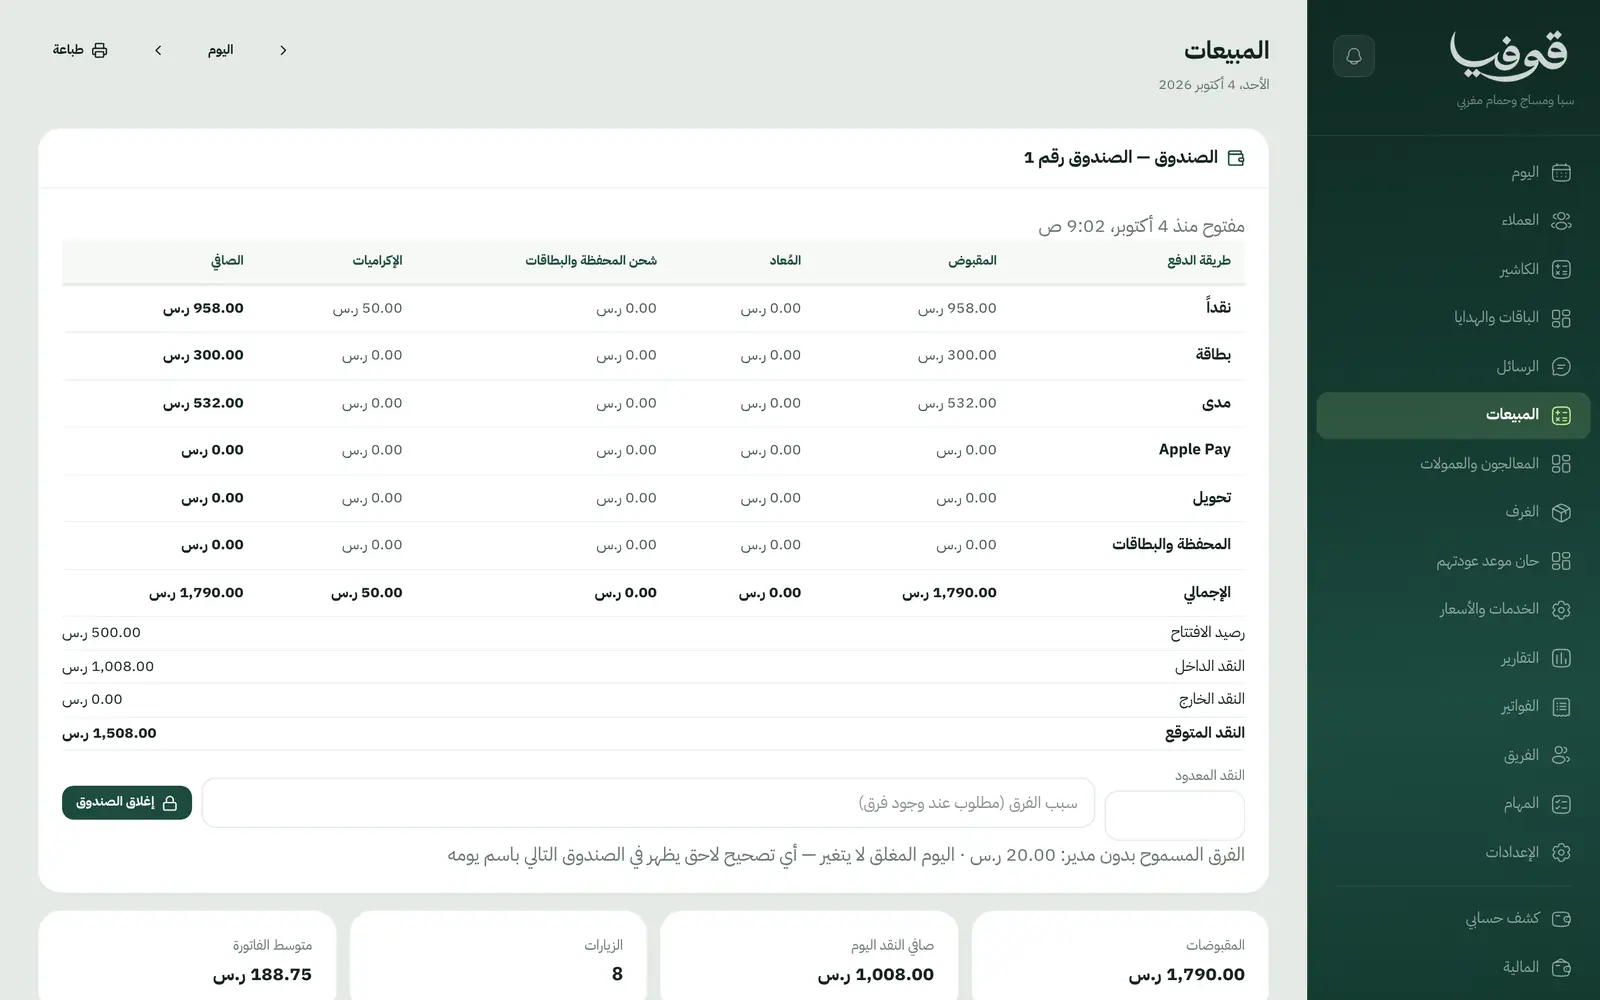Click the العملاء people icon
Screen dimensions: 1600x1000
(1561, 221)
